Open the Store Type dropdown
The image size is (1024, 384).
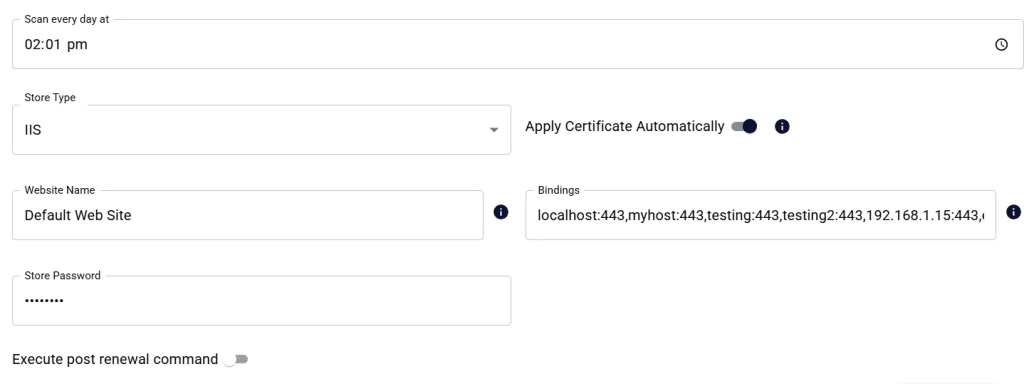tap(261, 130)
